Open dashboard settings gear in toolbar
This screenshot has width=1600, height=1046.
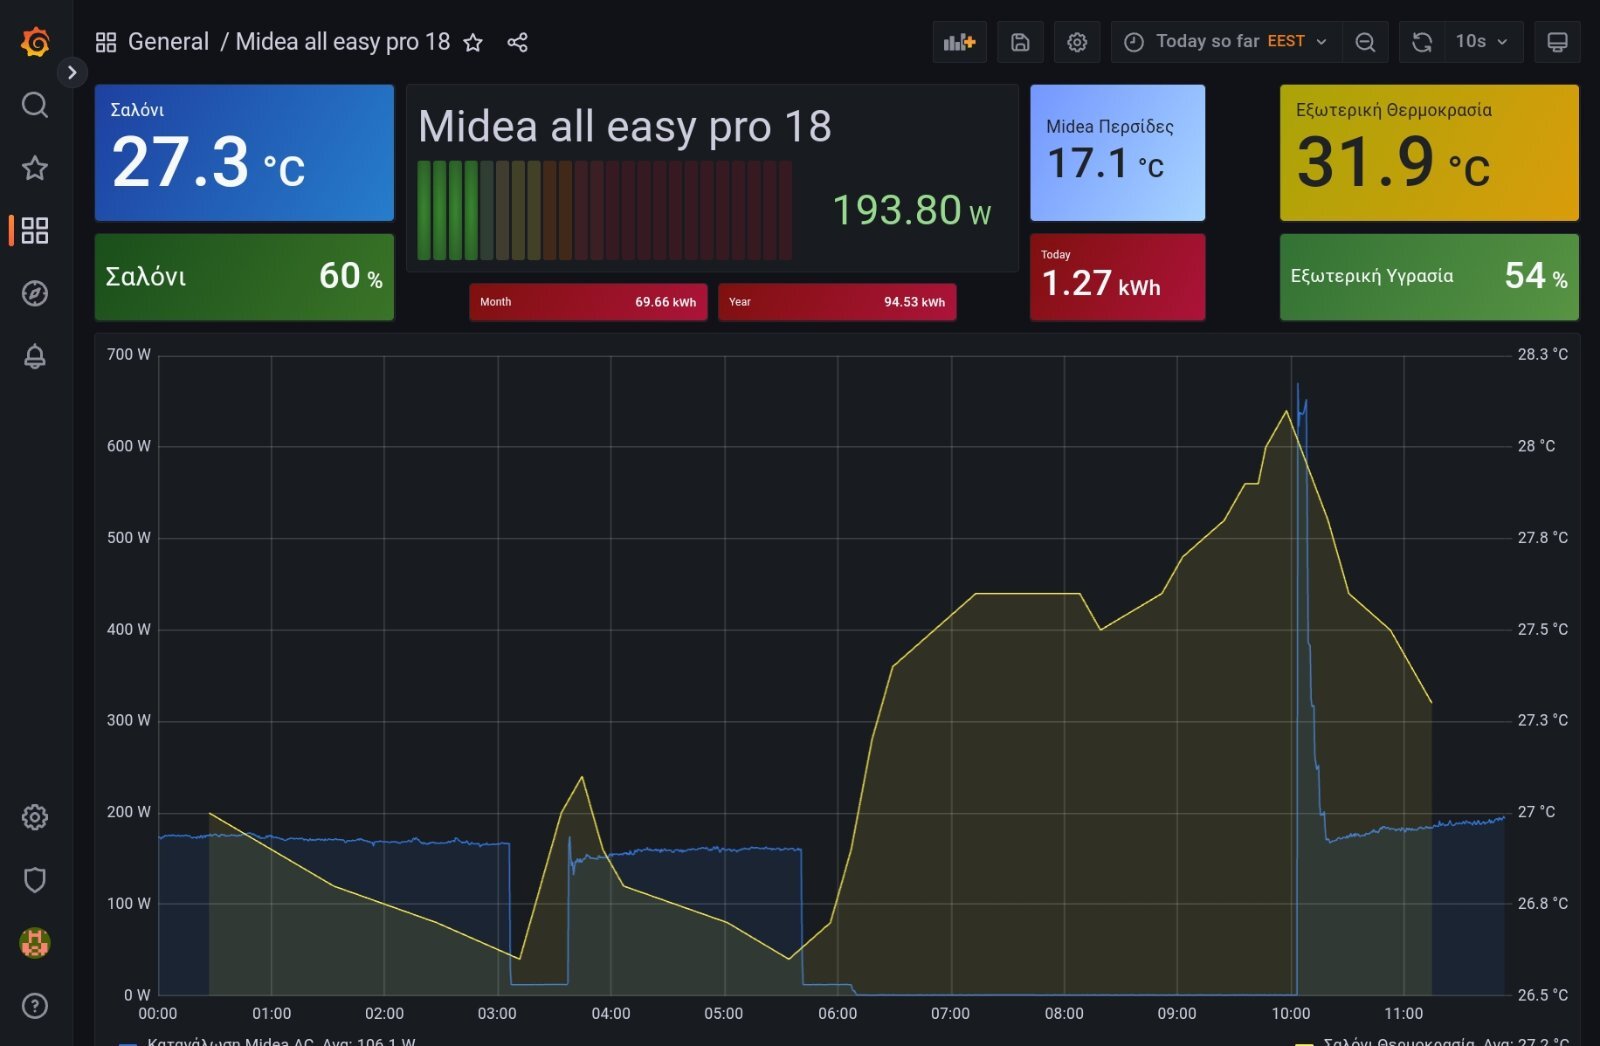click(1077, 42)
